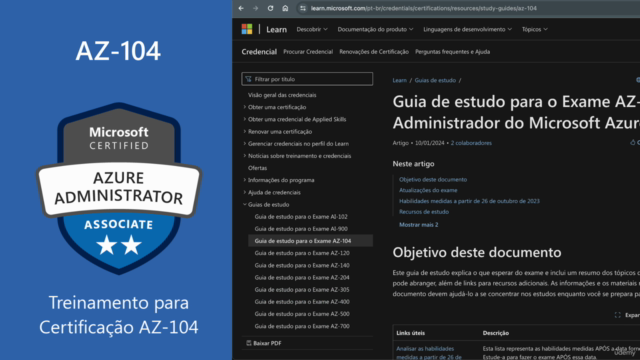Screen dimensions: 640x360
Task: Click the Microsoft logo
Action: [x=247, y=29]
